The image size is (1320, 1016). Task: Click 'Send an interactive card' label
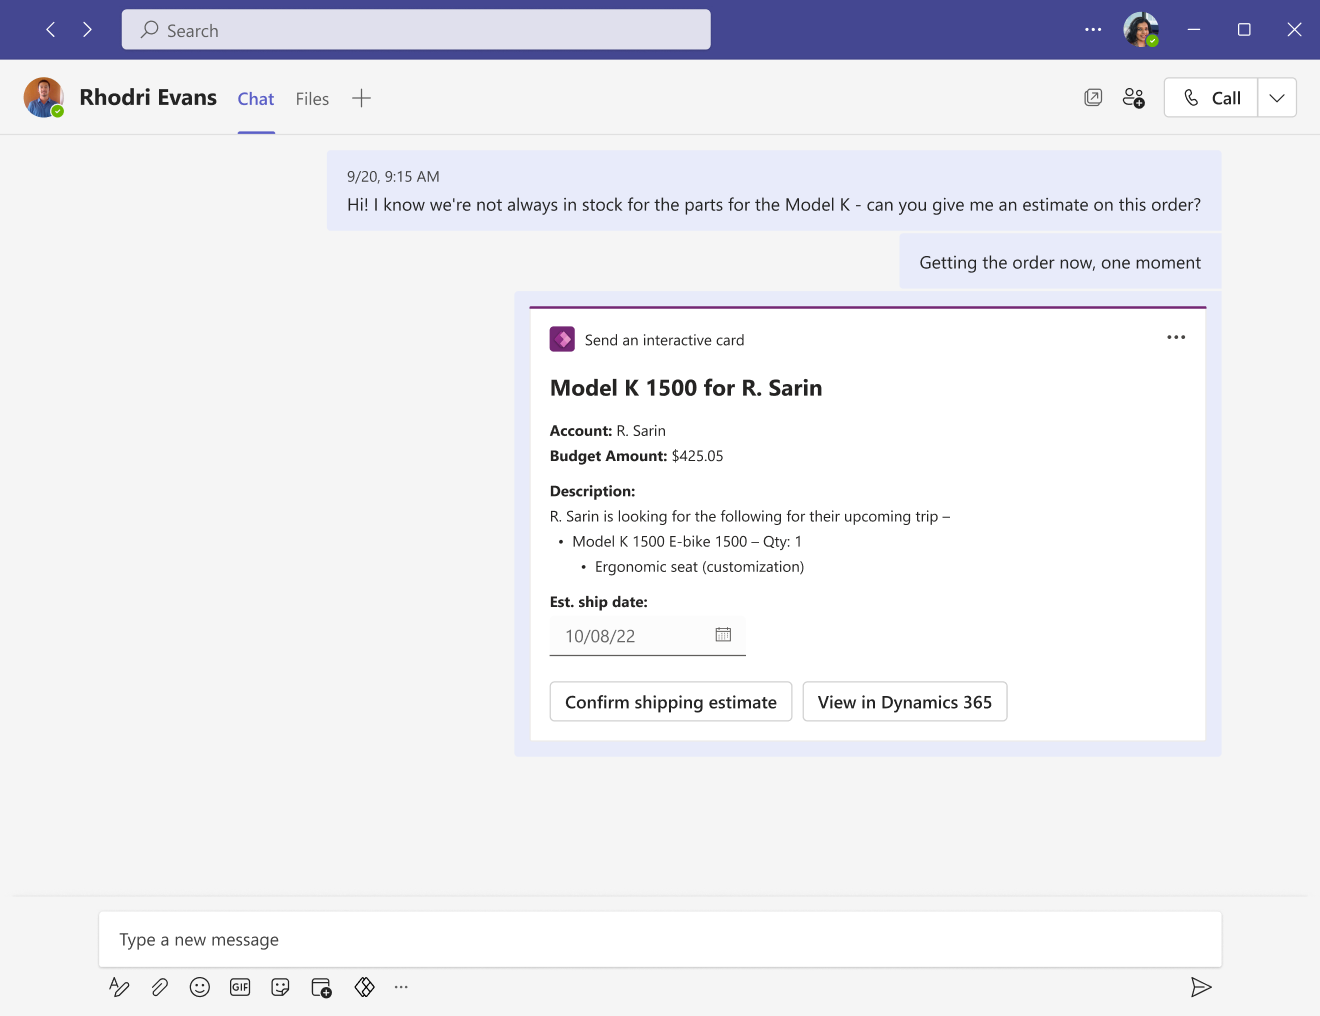point(665,340)
